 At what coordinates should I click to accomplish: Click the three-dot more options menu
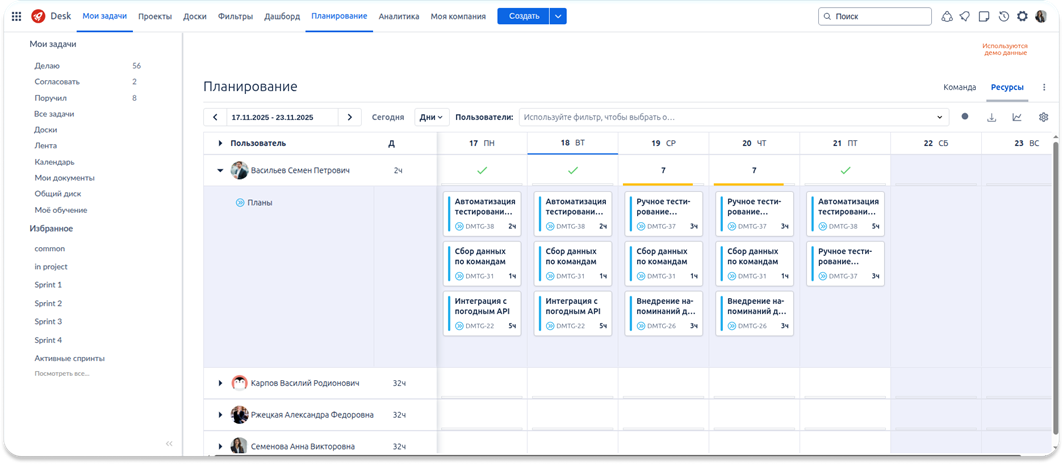1043,87
